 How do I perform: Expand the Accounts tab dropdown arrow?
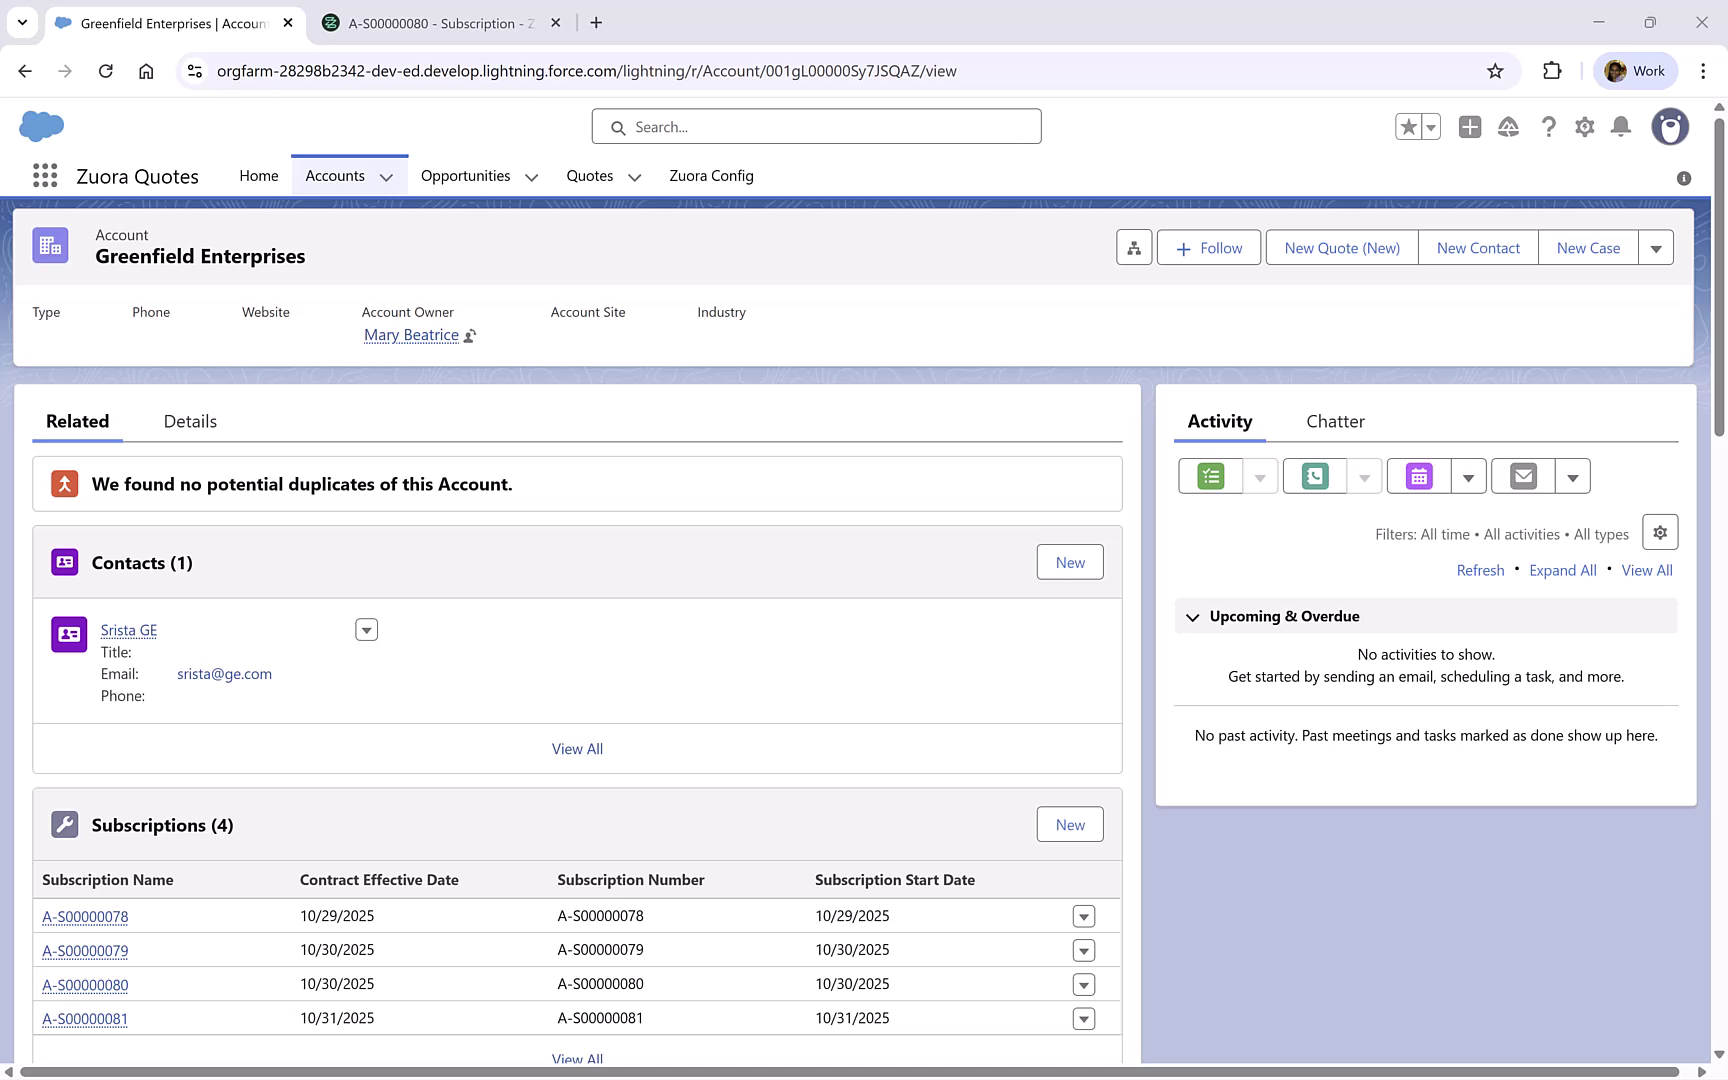point(388,176)
